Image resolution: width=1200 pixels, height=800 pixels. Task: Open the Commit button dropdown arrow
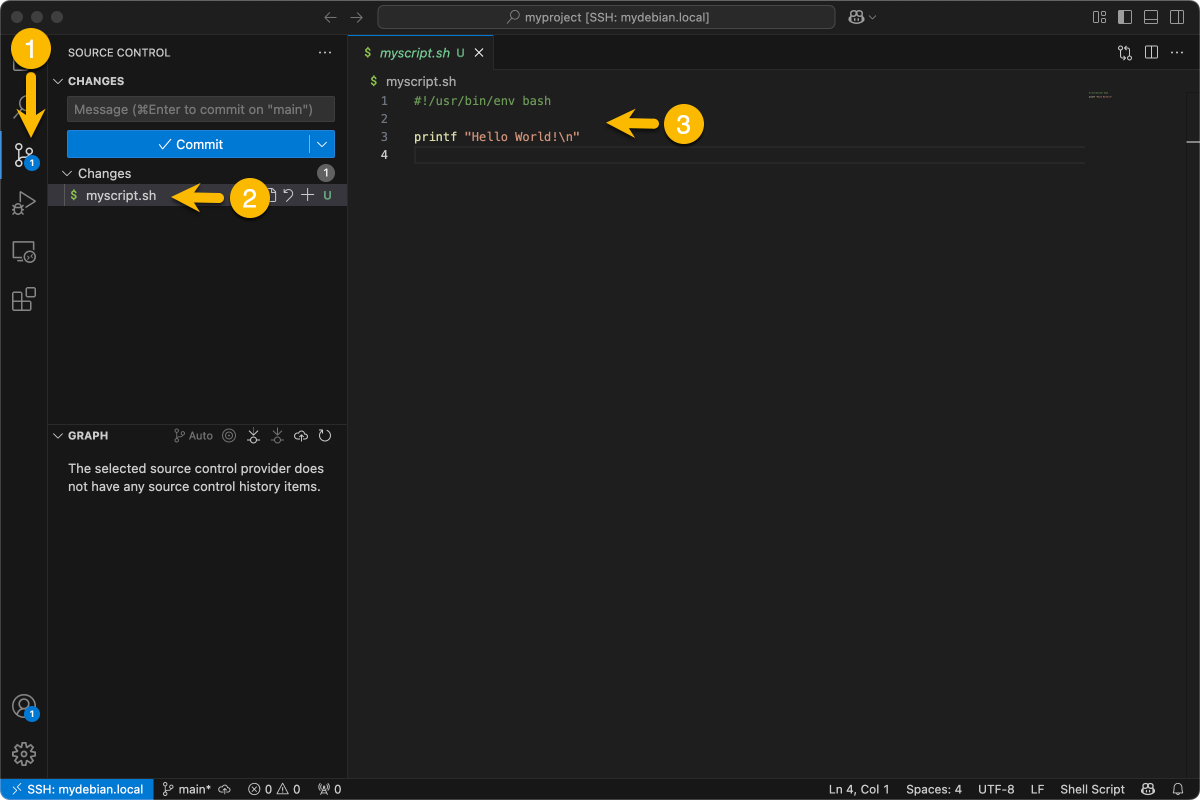point(322,144)
